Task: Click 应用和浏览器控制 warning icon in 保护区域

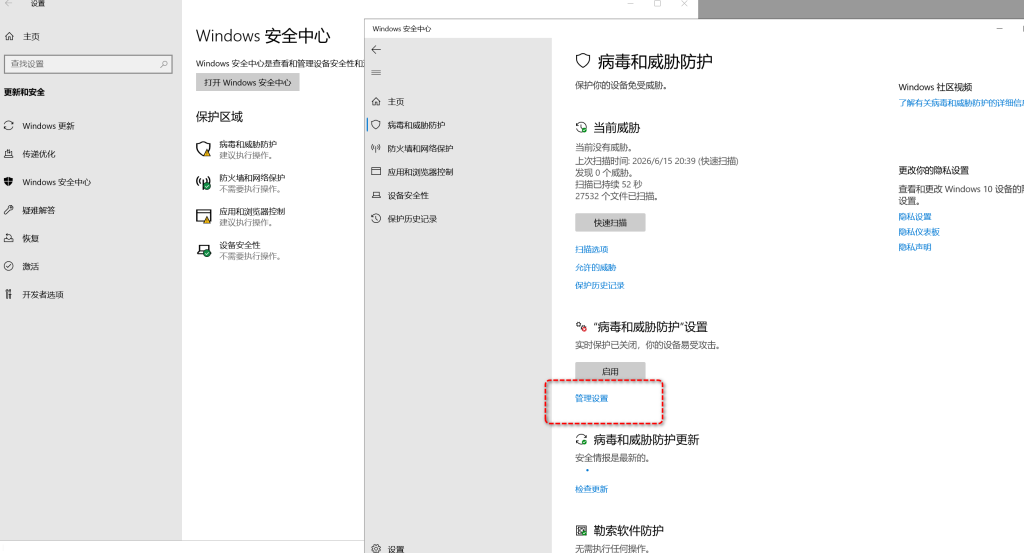Action: 204,216
